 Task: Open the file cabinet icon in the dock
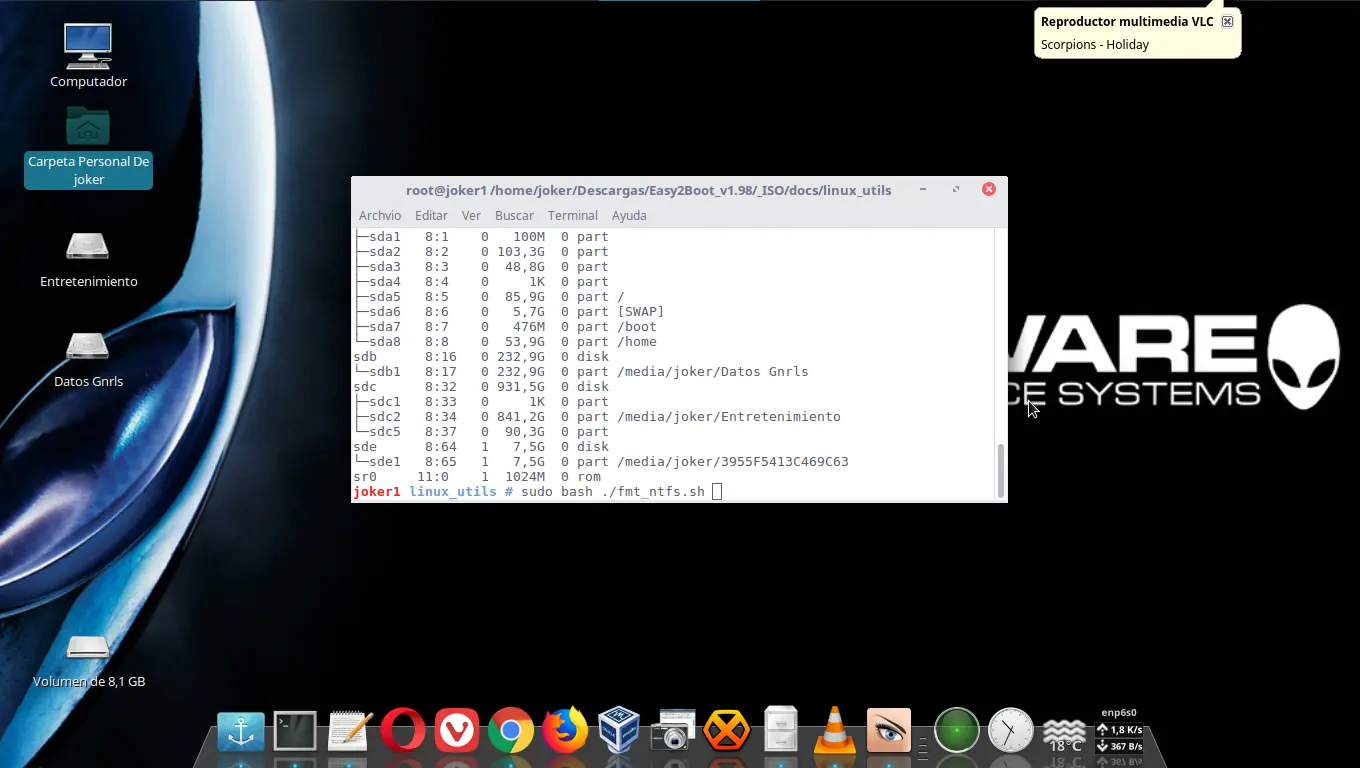(x=780, y=731)
